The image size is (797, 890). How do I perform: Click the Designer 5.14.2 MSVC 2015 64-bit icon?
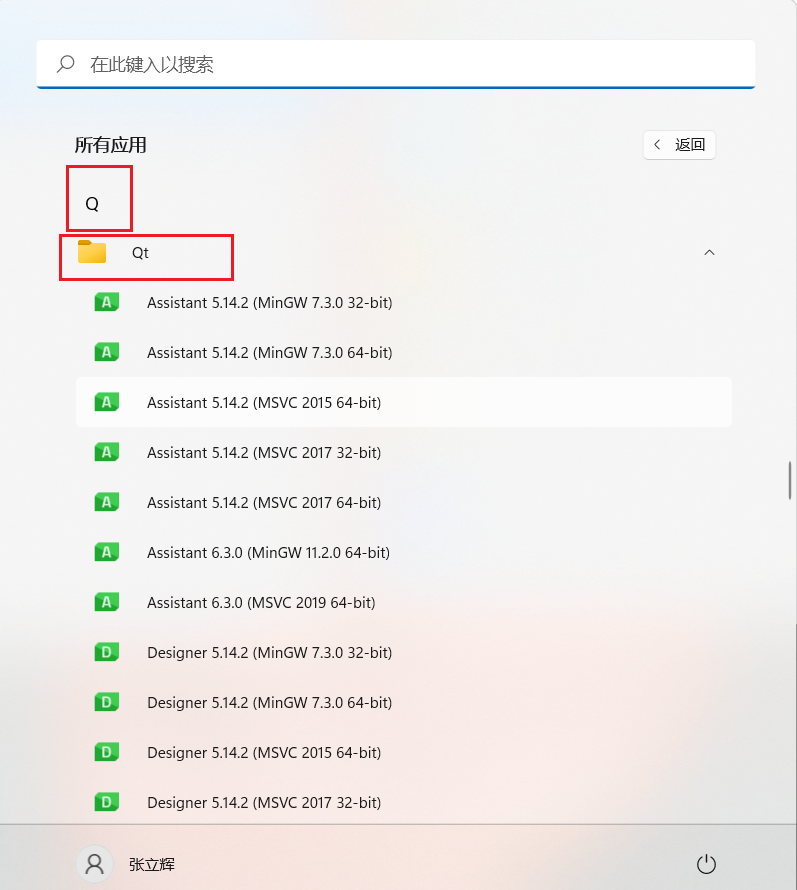click(107, 752)
